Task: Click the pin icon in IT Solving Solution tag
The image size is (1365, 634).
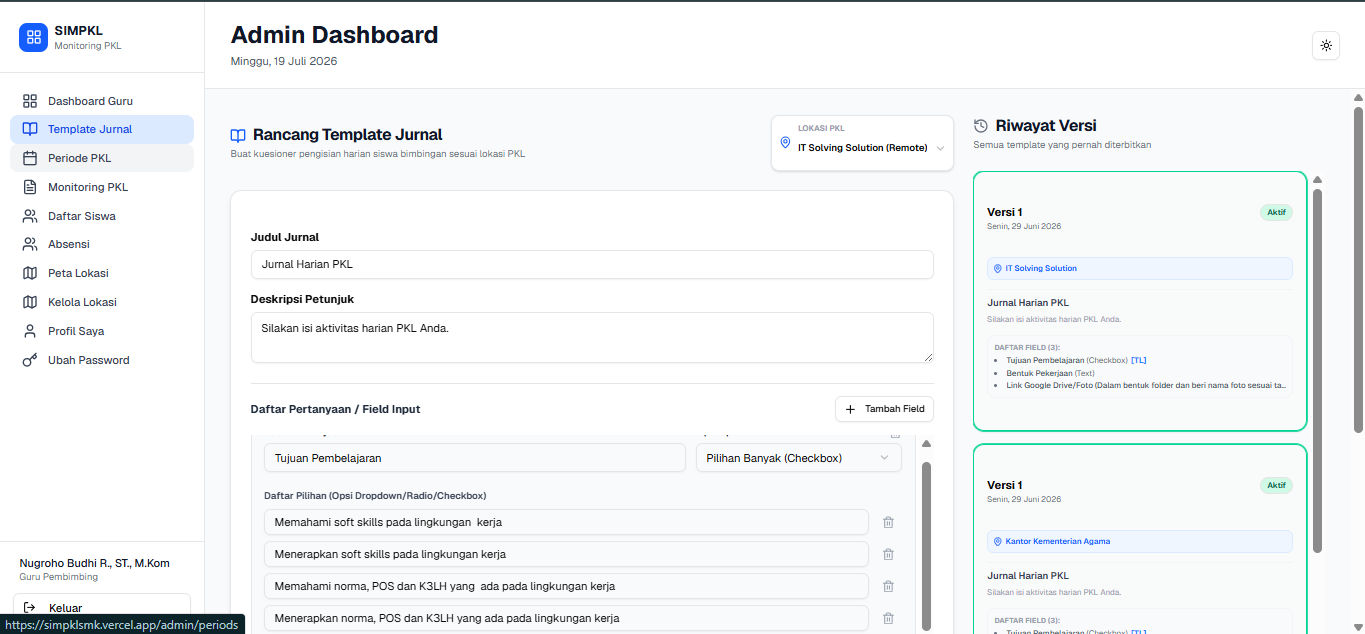Action: (x=998, y=268)
